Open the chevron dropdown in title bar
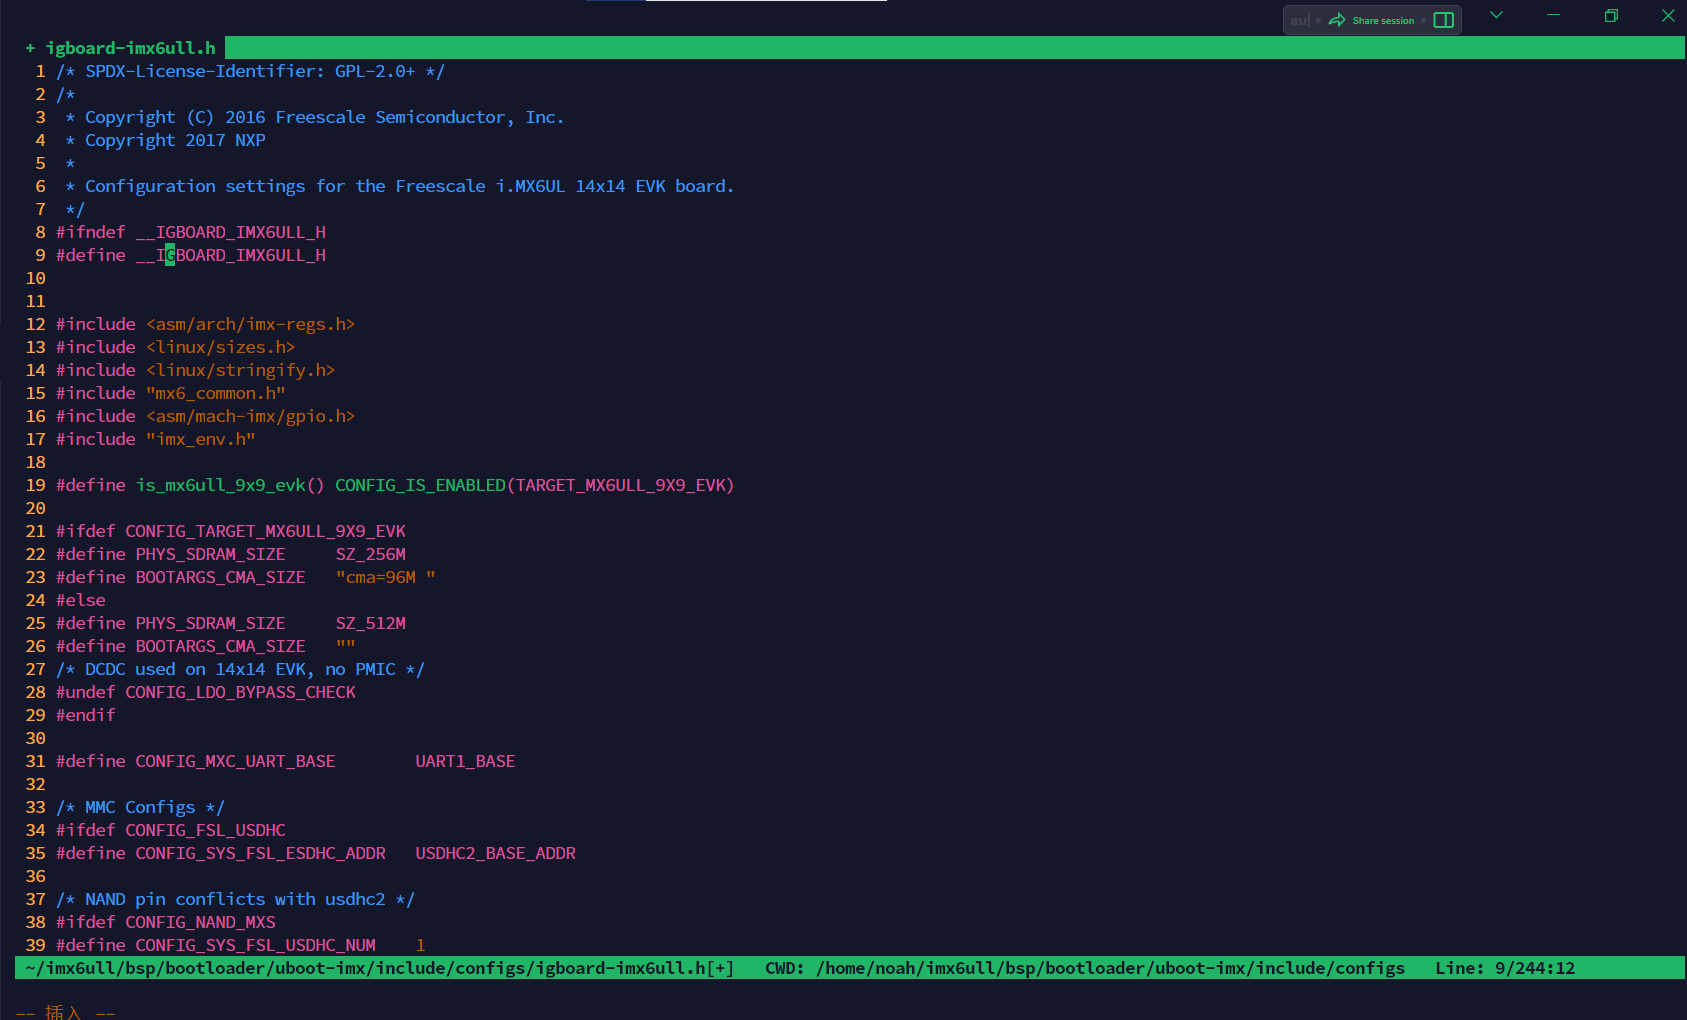The image size is (1687, 1020). pos(1496,15)
